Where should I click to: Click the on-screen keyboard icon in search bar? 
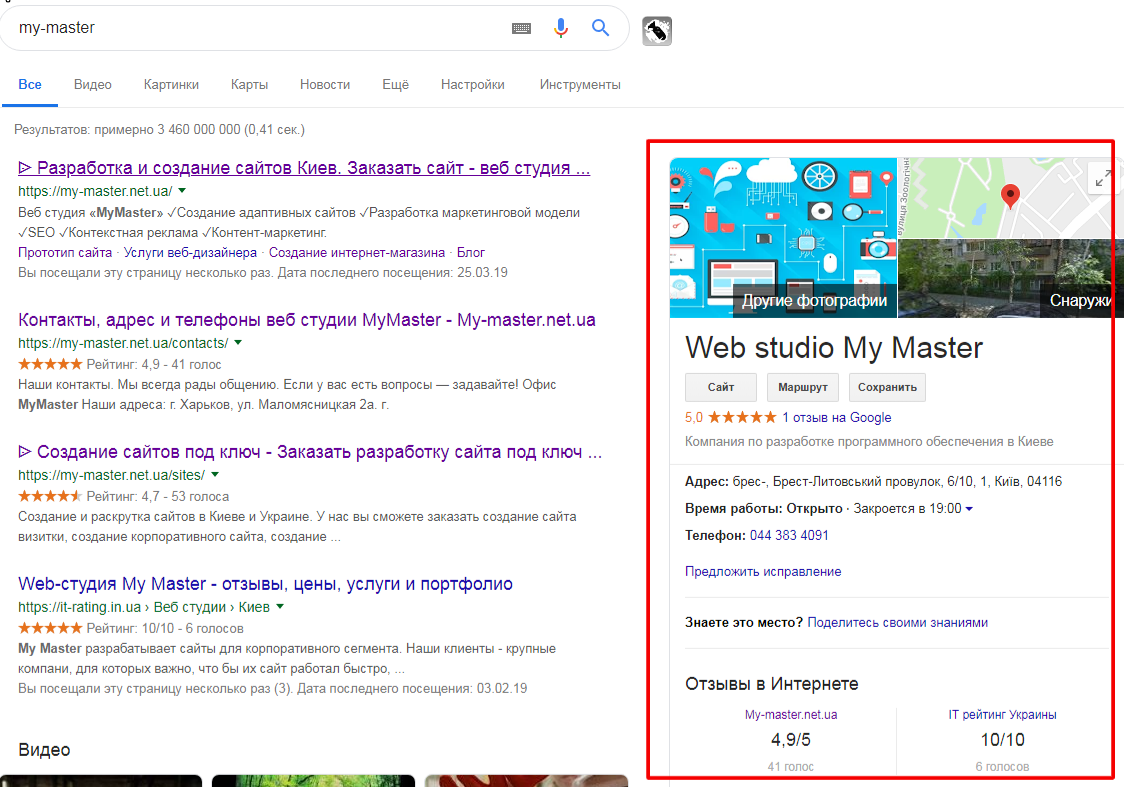click(x=521, y=28)
